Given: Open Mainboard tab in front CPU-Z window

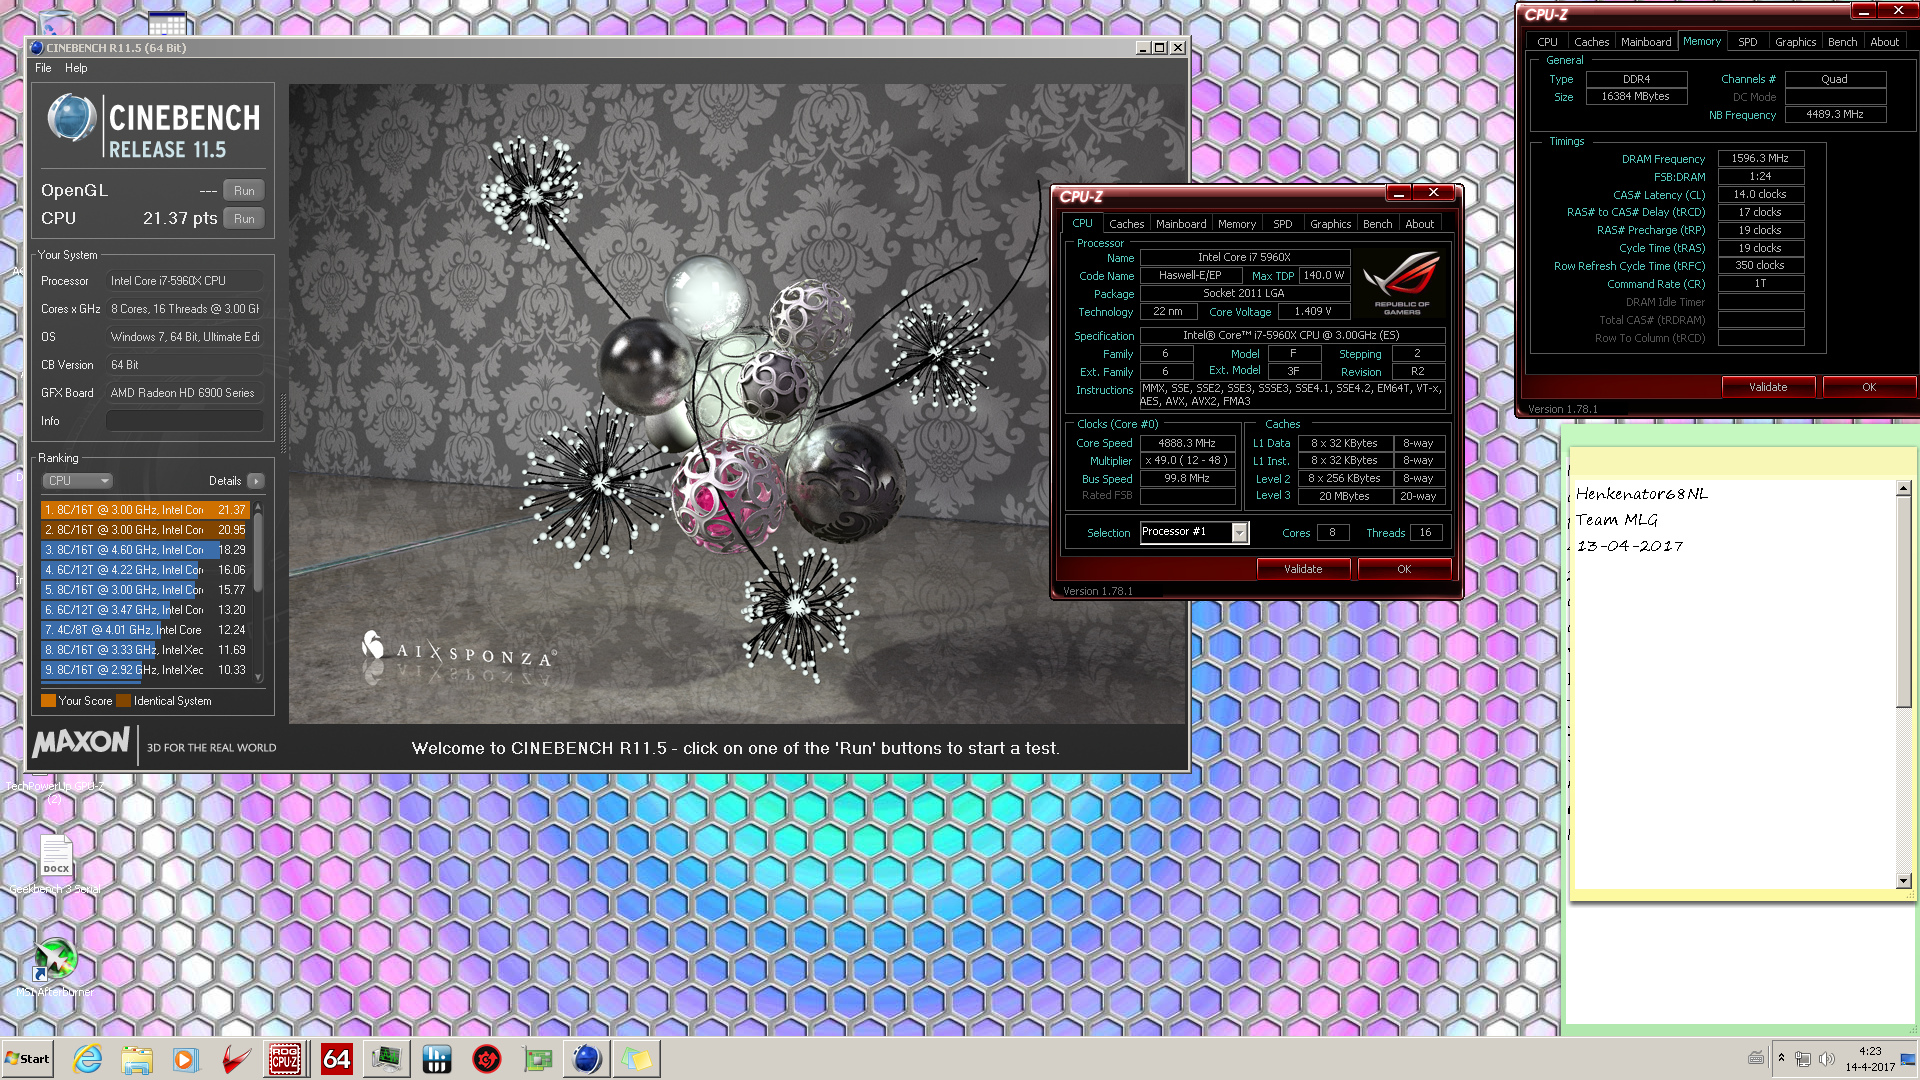Looking at the screenshot, I should click(x=1181, y=224).
